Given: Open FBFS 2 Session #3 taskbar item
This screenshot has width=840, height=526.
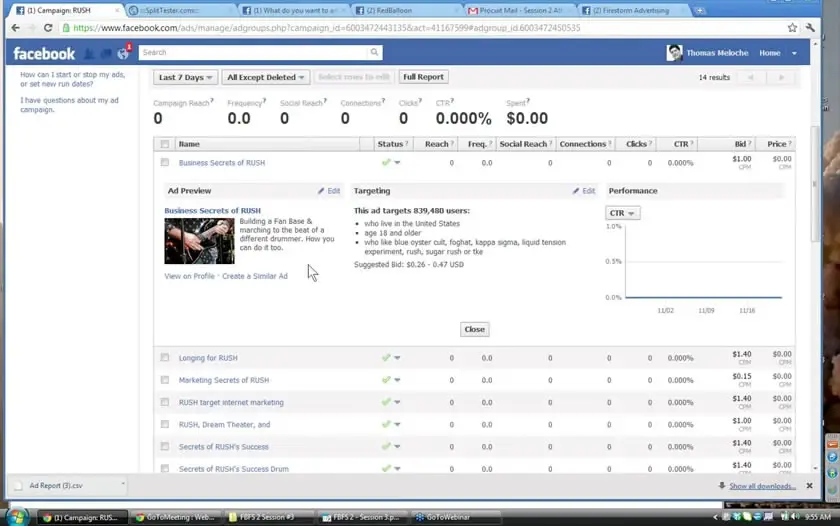Looking at the screenshot, I should 269,517.
